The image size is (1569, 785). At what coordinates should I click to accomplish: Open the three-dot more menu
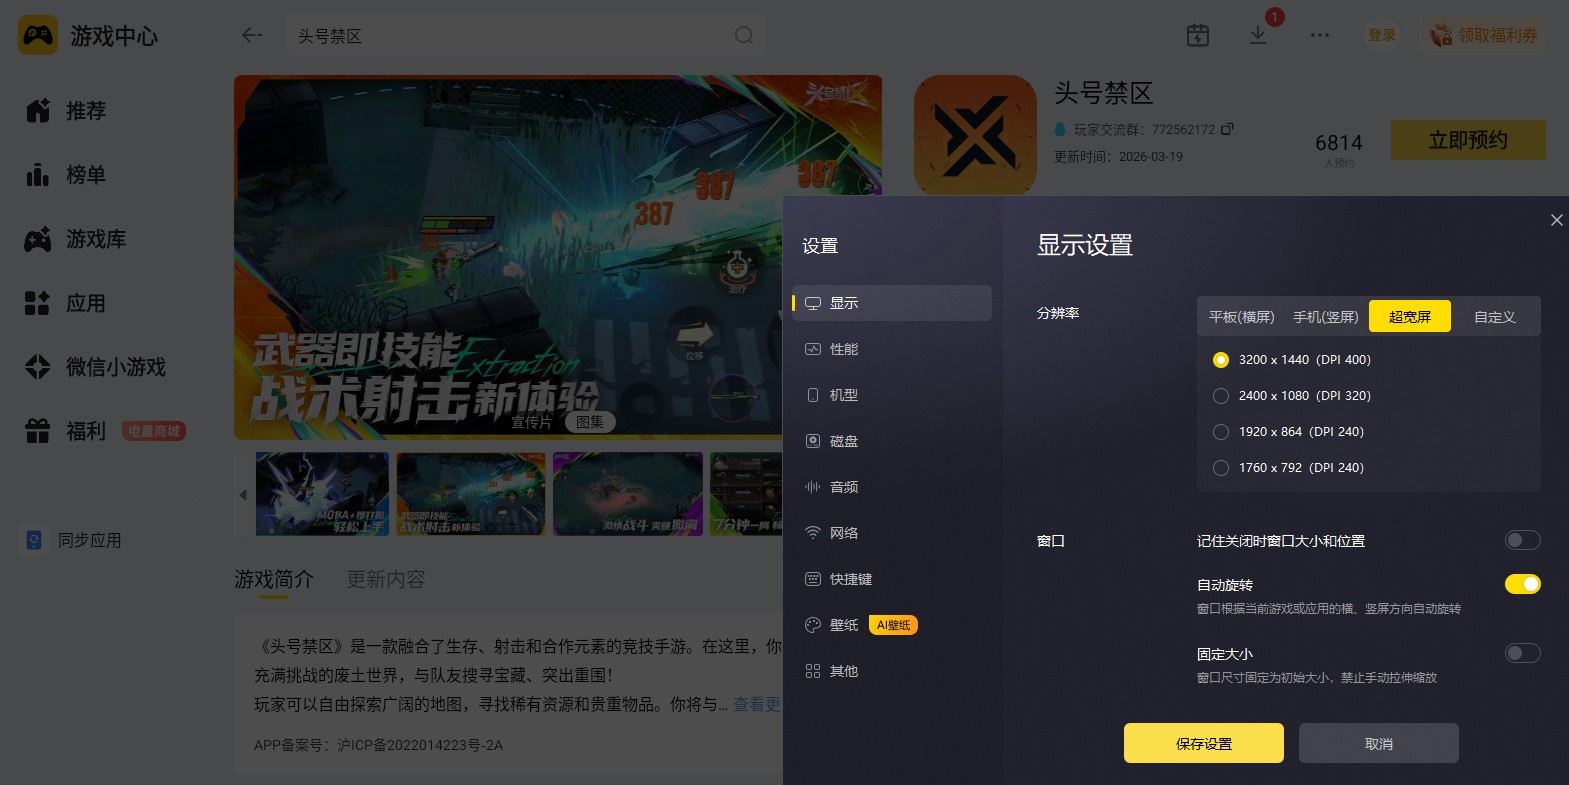(1320, 35)
